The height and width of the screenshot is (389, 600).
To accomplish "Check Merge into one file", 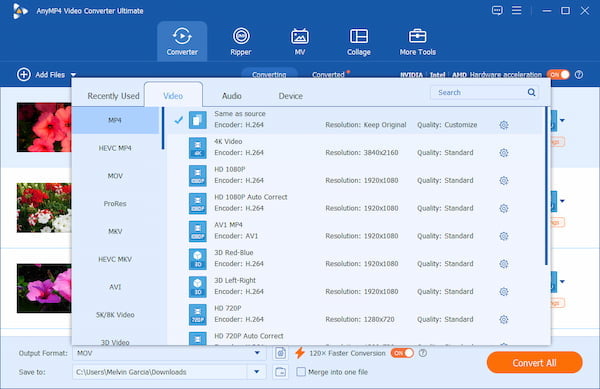I will [301, 372].
